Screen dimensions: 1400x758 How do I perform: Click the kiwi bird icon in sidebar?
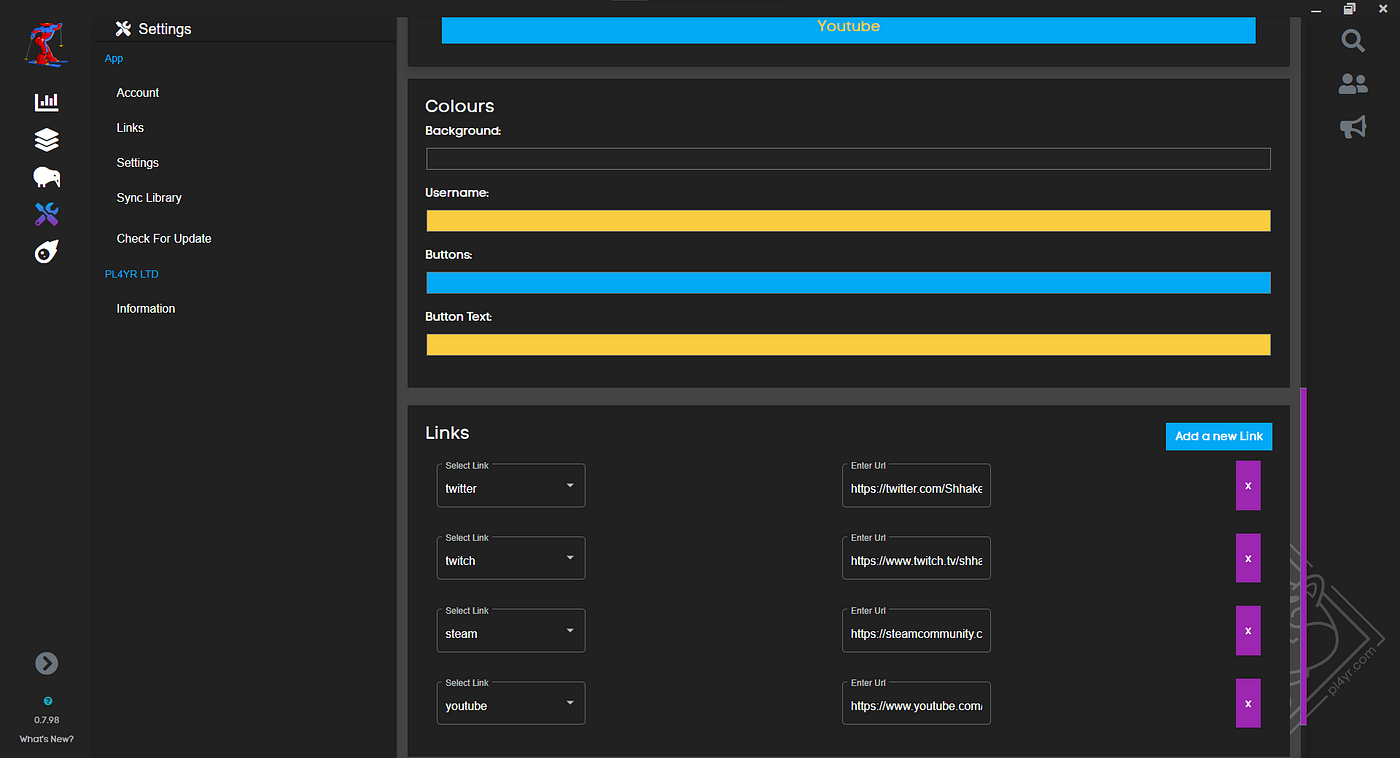coord(46,177)
